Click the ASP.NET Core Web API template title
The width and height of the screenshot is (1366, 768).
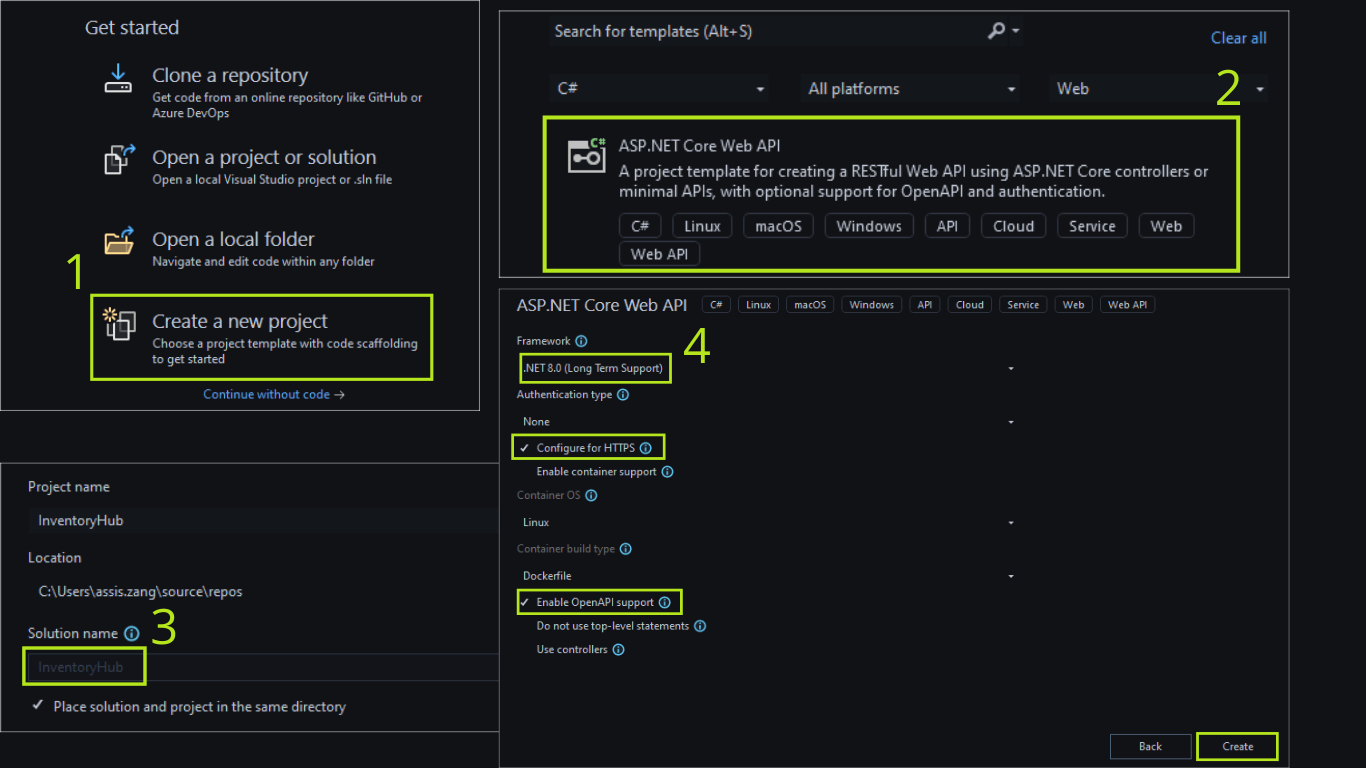(700, 146)
